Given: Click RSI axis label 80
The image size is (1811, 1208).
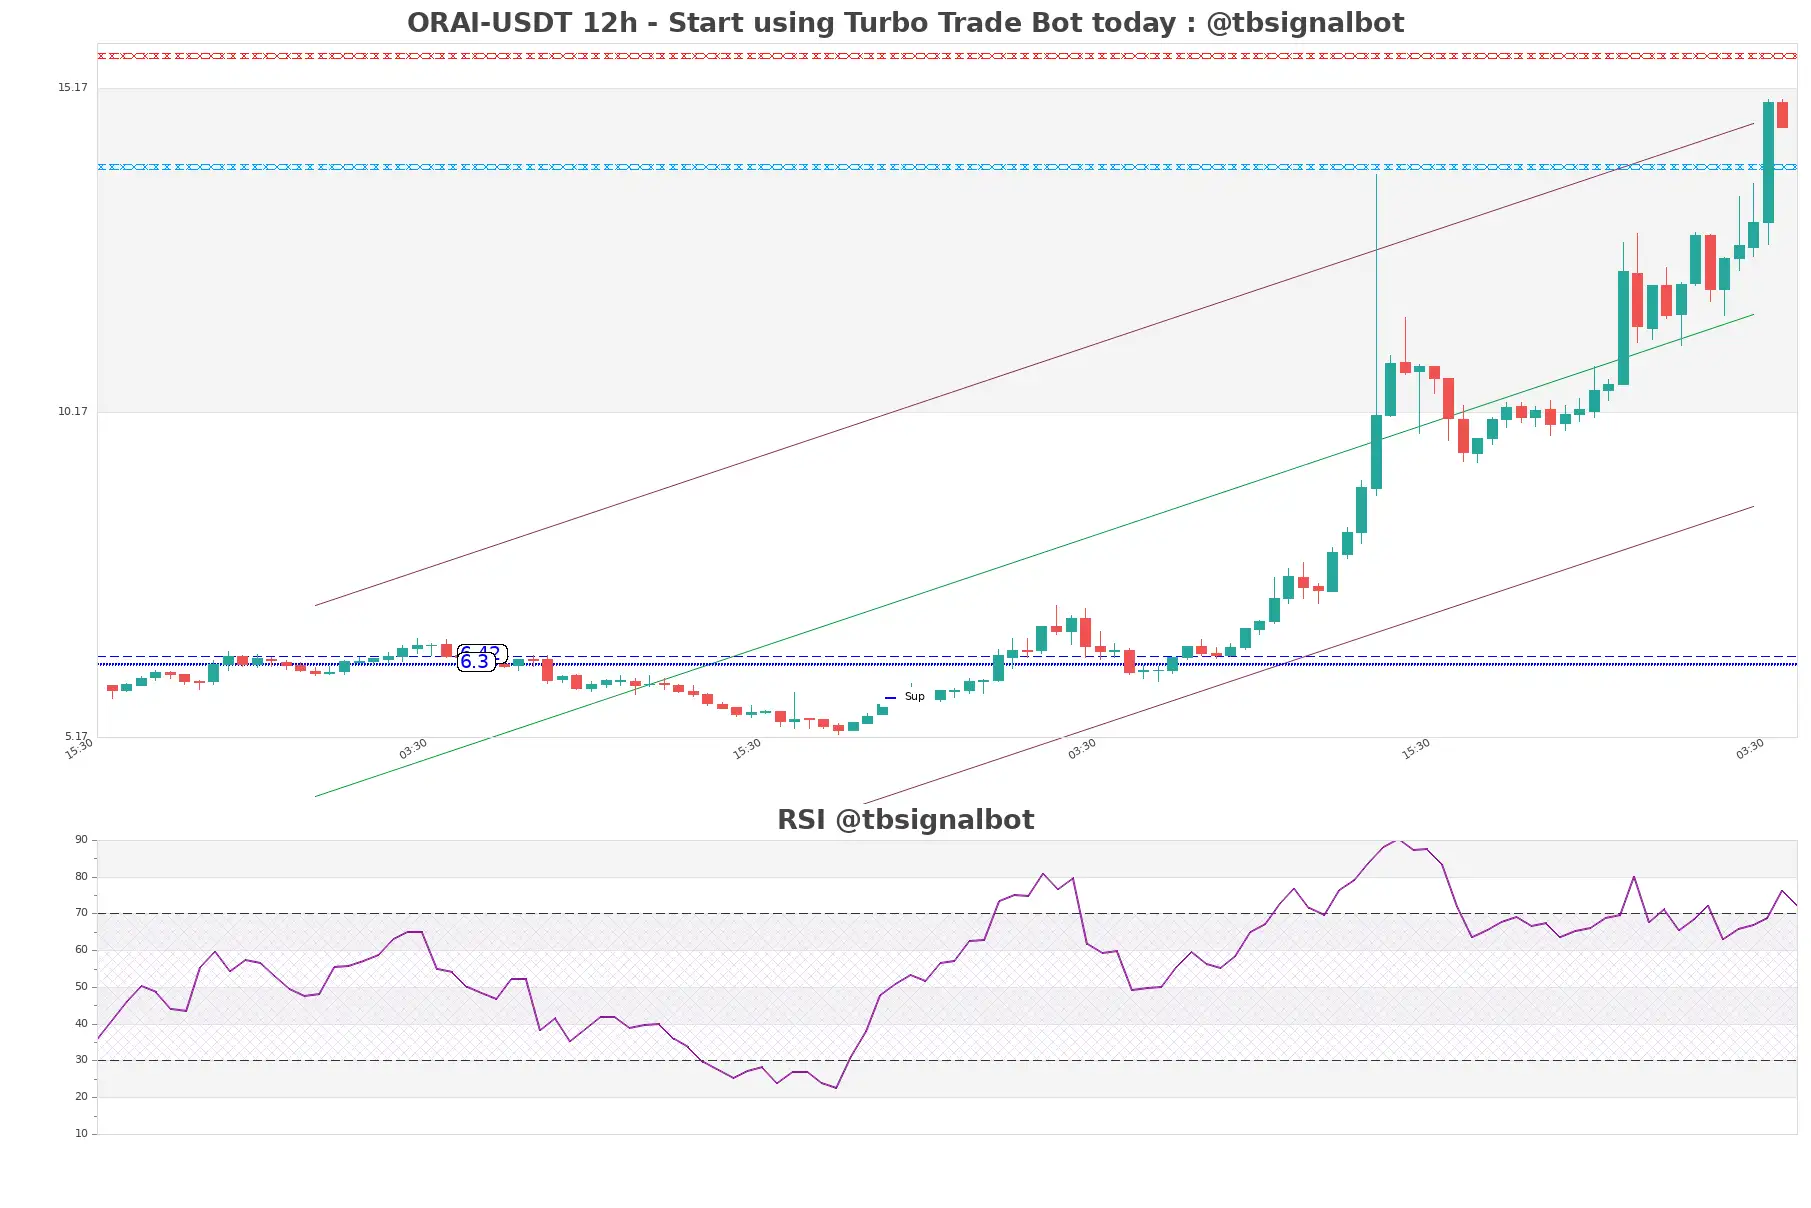Looking at the screenshot, I should click(81, 877).
